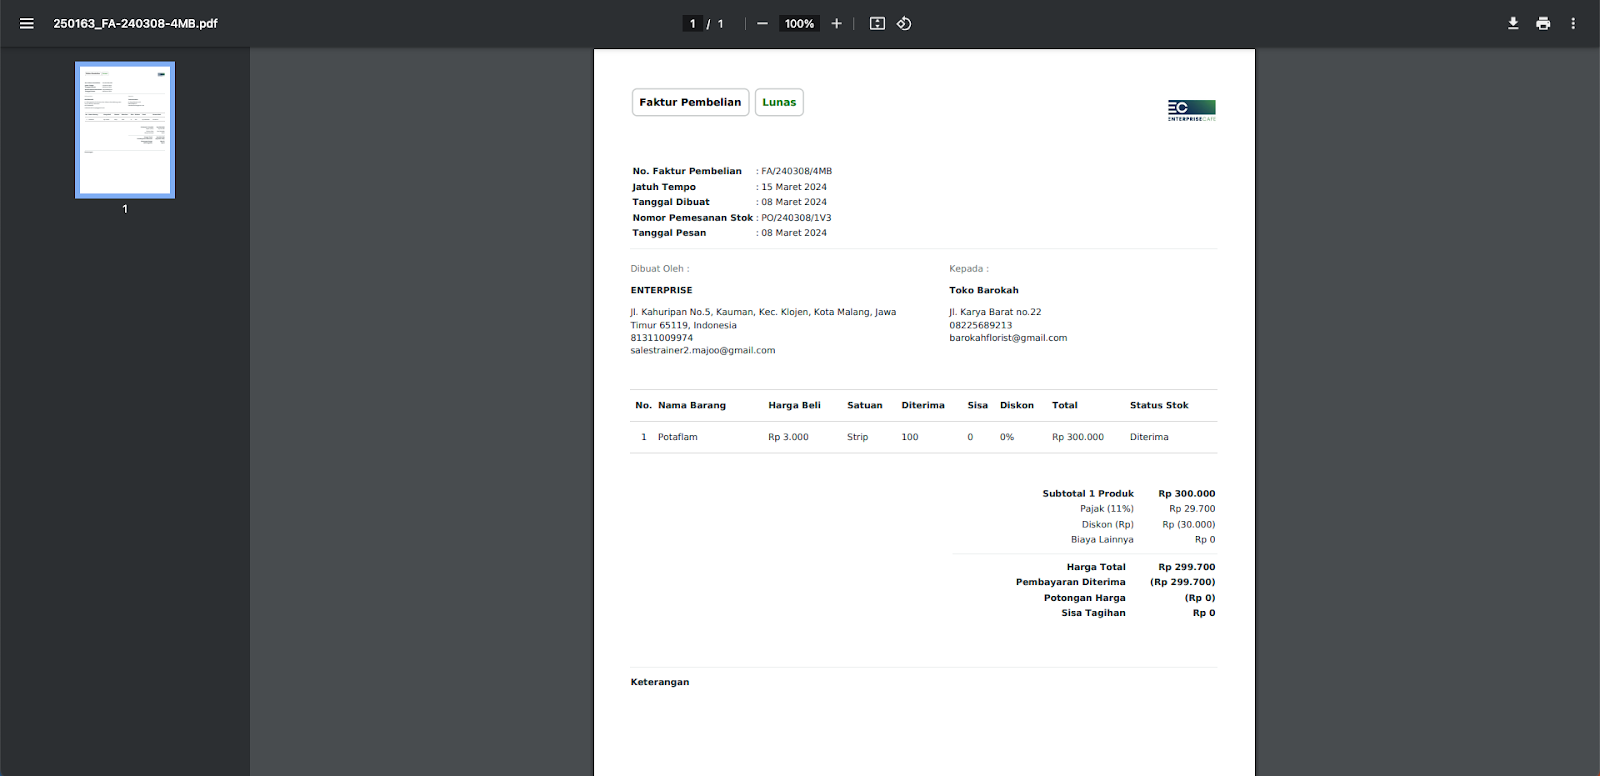Click the file name 250163_FA-240308-4MB.pdf

point(135,23)
